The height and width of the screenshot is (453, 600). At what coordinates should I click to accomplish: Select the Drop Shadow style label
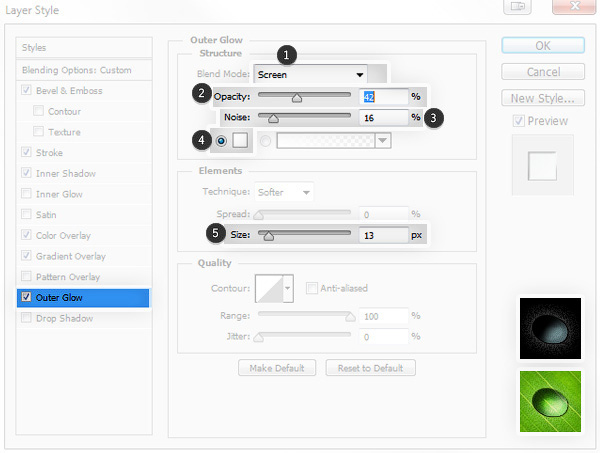click(64, 318)
